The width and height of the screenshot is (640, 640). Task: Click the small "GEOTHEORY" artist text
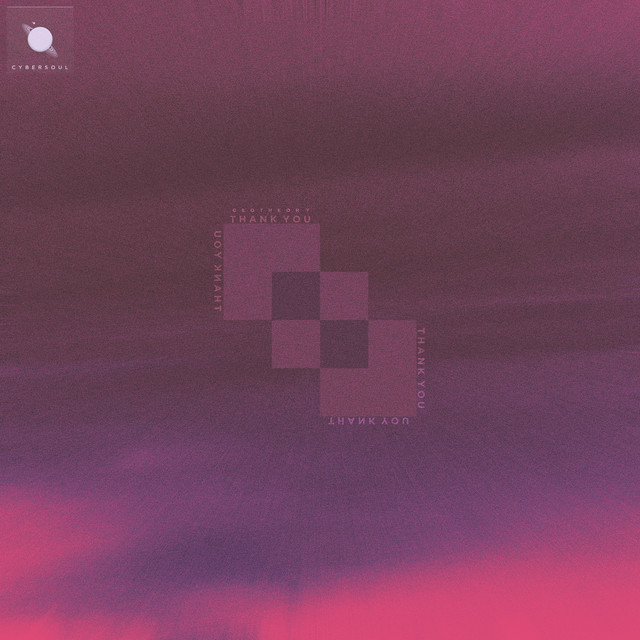pos(271,210)
